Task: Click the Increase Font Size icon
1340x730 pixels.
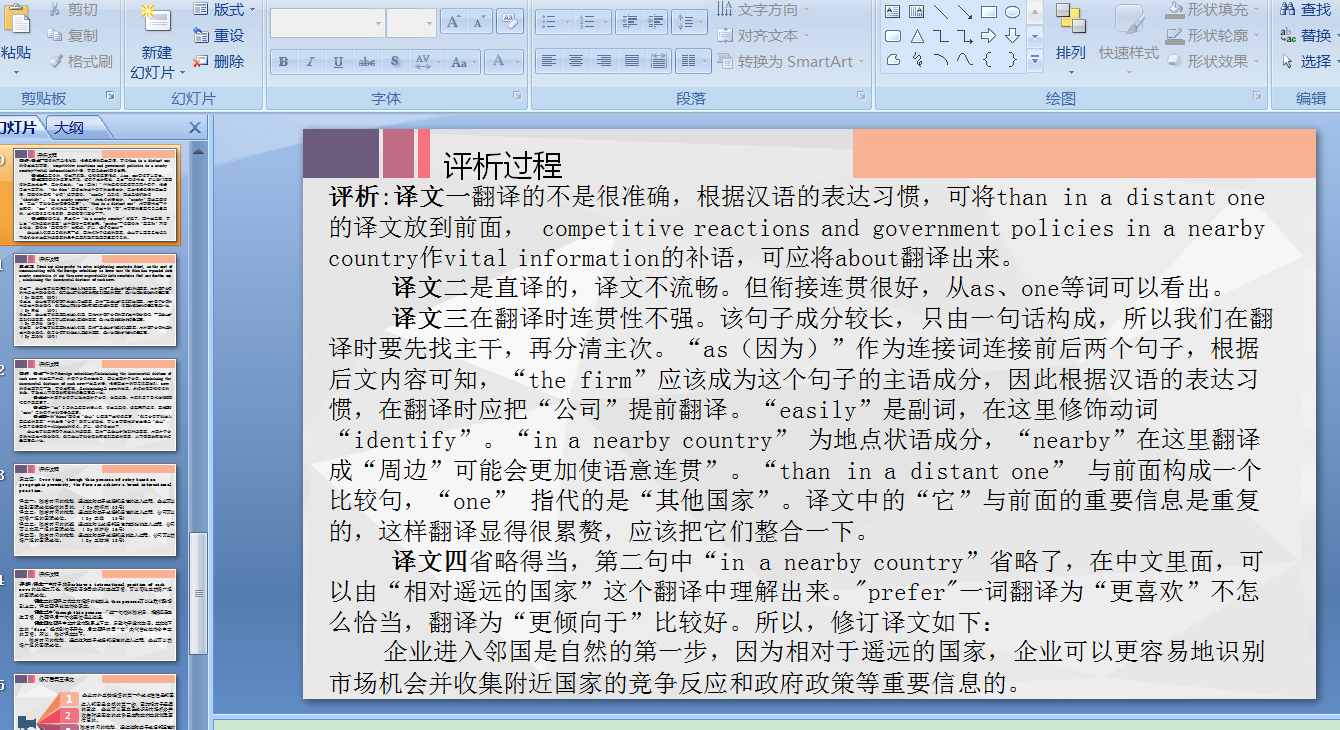Action: (452, 22)
